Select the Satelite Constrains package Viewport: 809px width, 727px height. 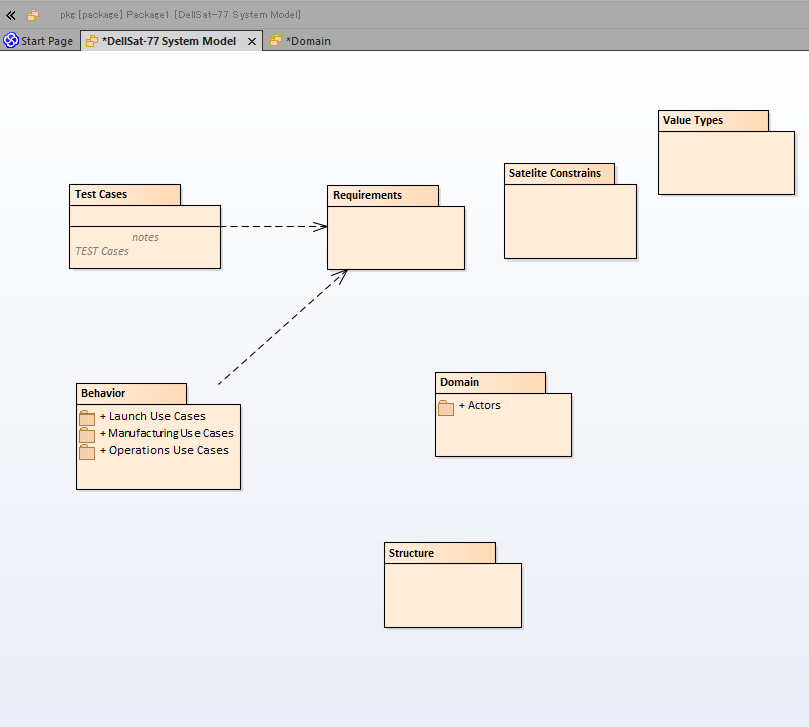coord(570,211)
